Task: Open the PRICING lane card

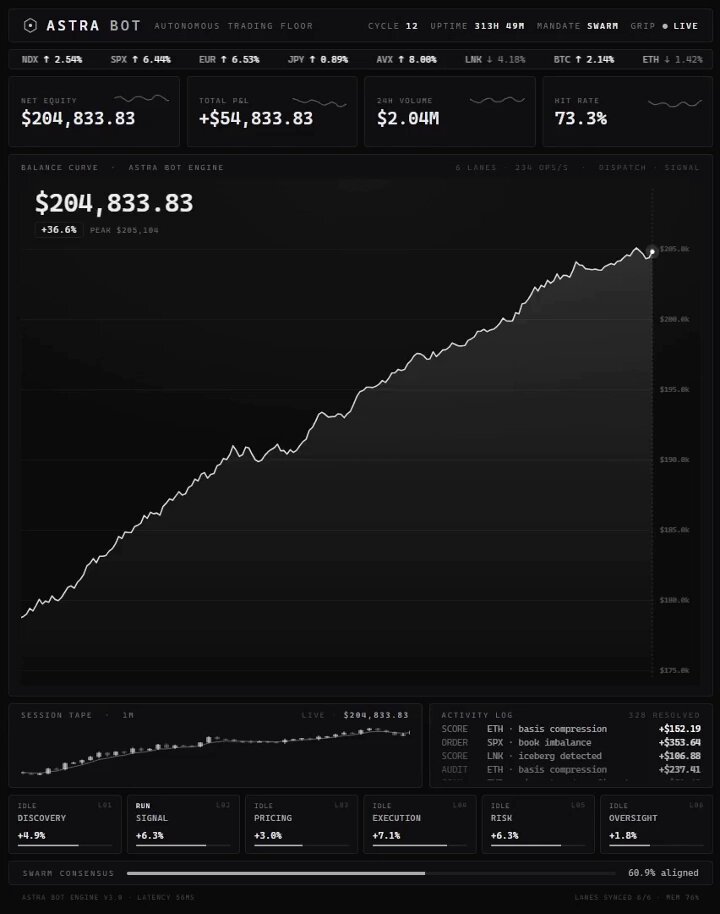Action: pos(301,824)
